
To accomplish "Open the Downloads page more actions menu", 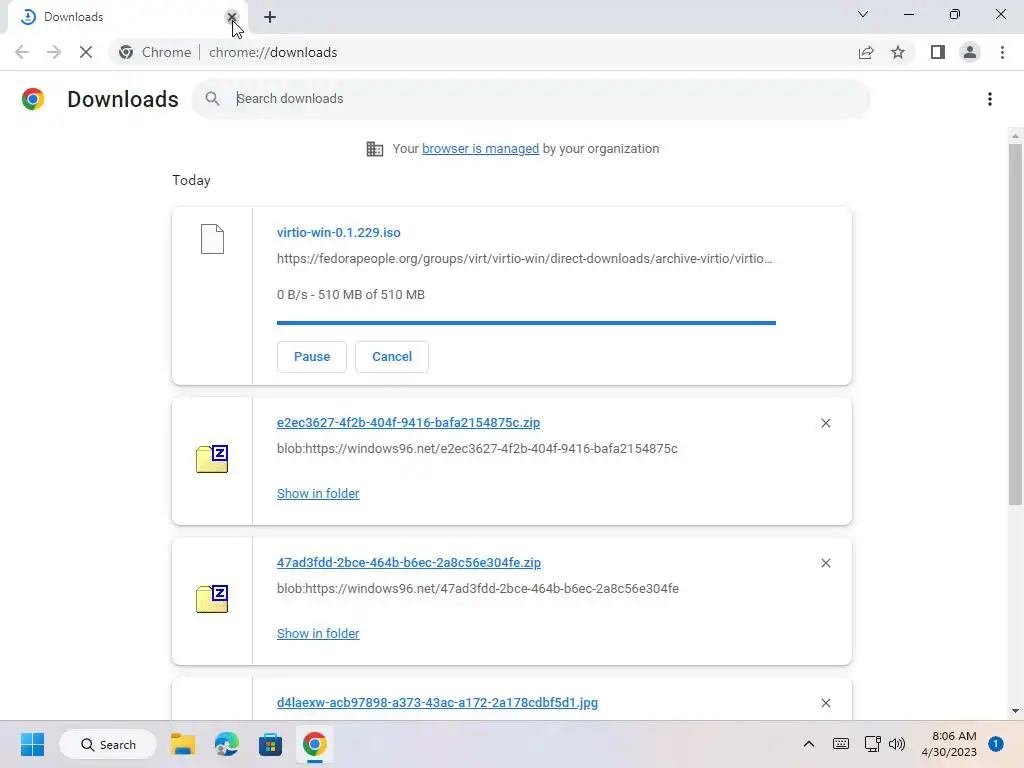I will tap(990, 99).
